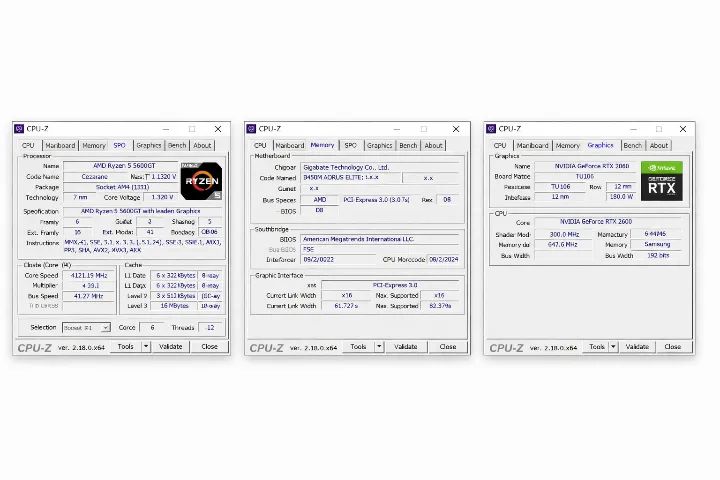Screen dimensions: 720x480
Task: Click the Close button in middle window
Action: (448, 346)
